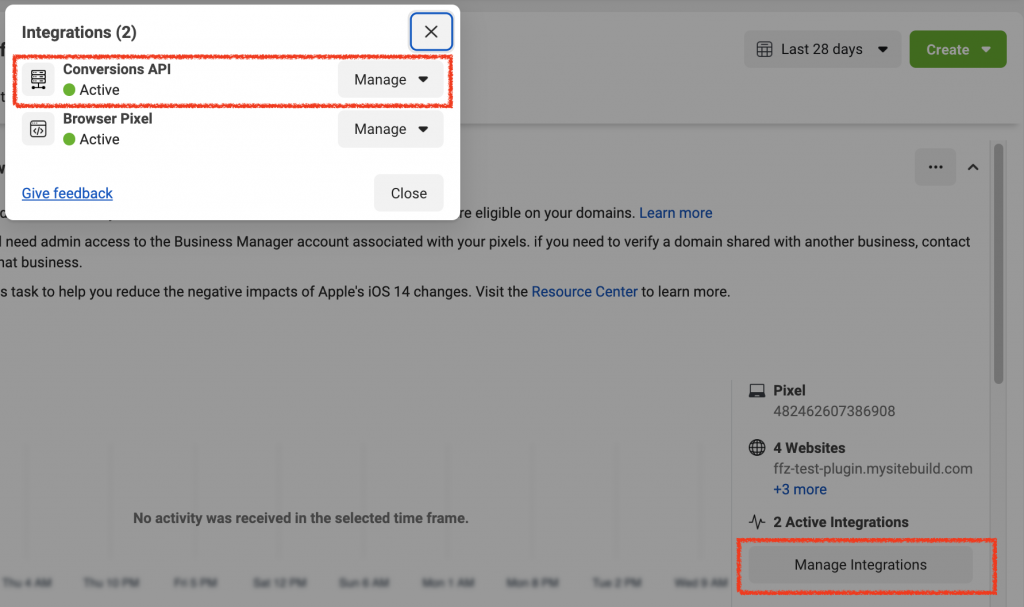Screen dimensions: 1024x607
Task: Collapse the section with chevron up arrow
Action: pos(973,167)
